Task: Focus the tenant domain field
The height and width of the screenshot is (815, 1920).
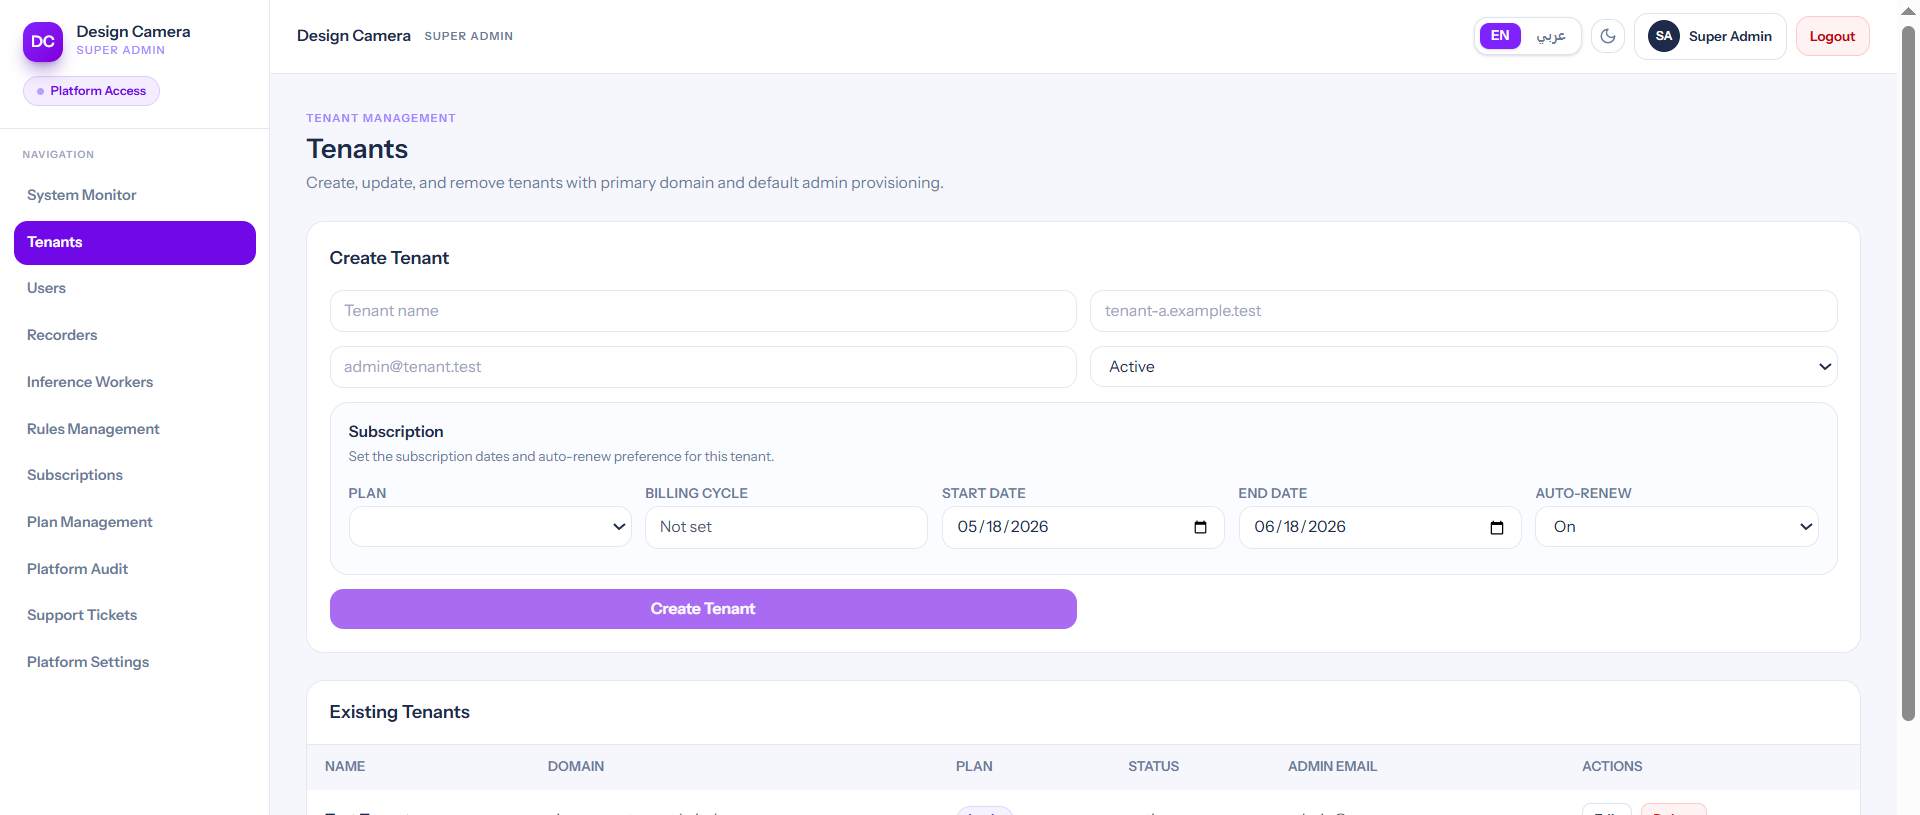Action: click(1463, 311)
